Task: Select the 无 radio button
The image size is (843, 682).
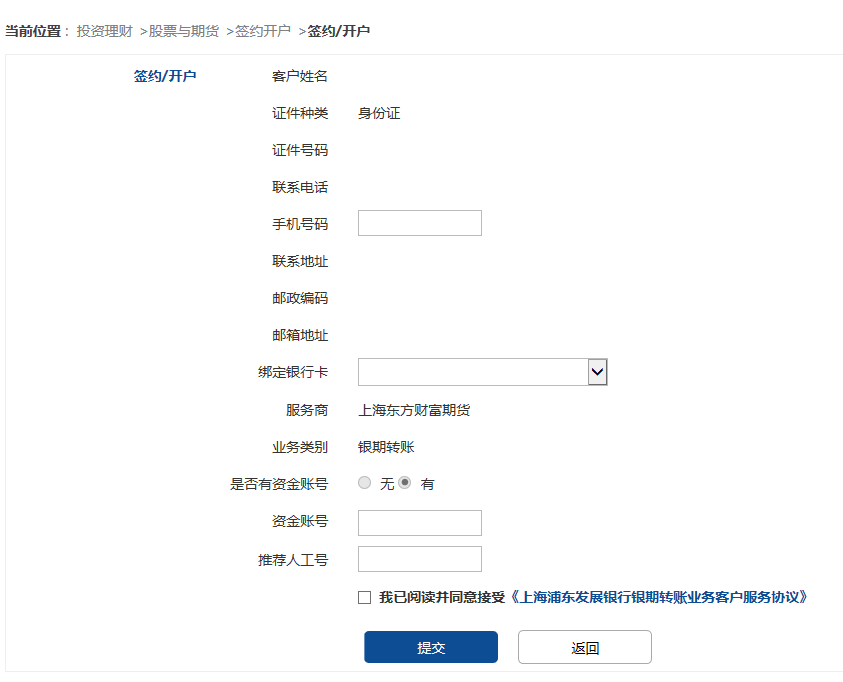Action: point(365,483)
